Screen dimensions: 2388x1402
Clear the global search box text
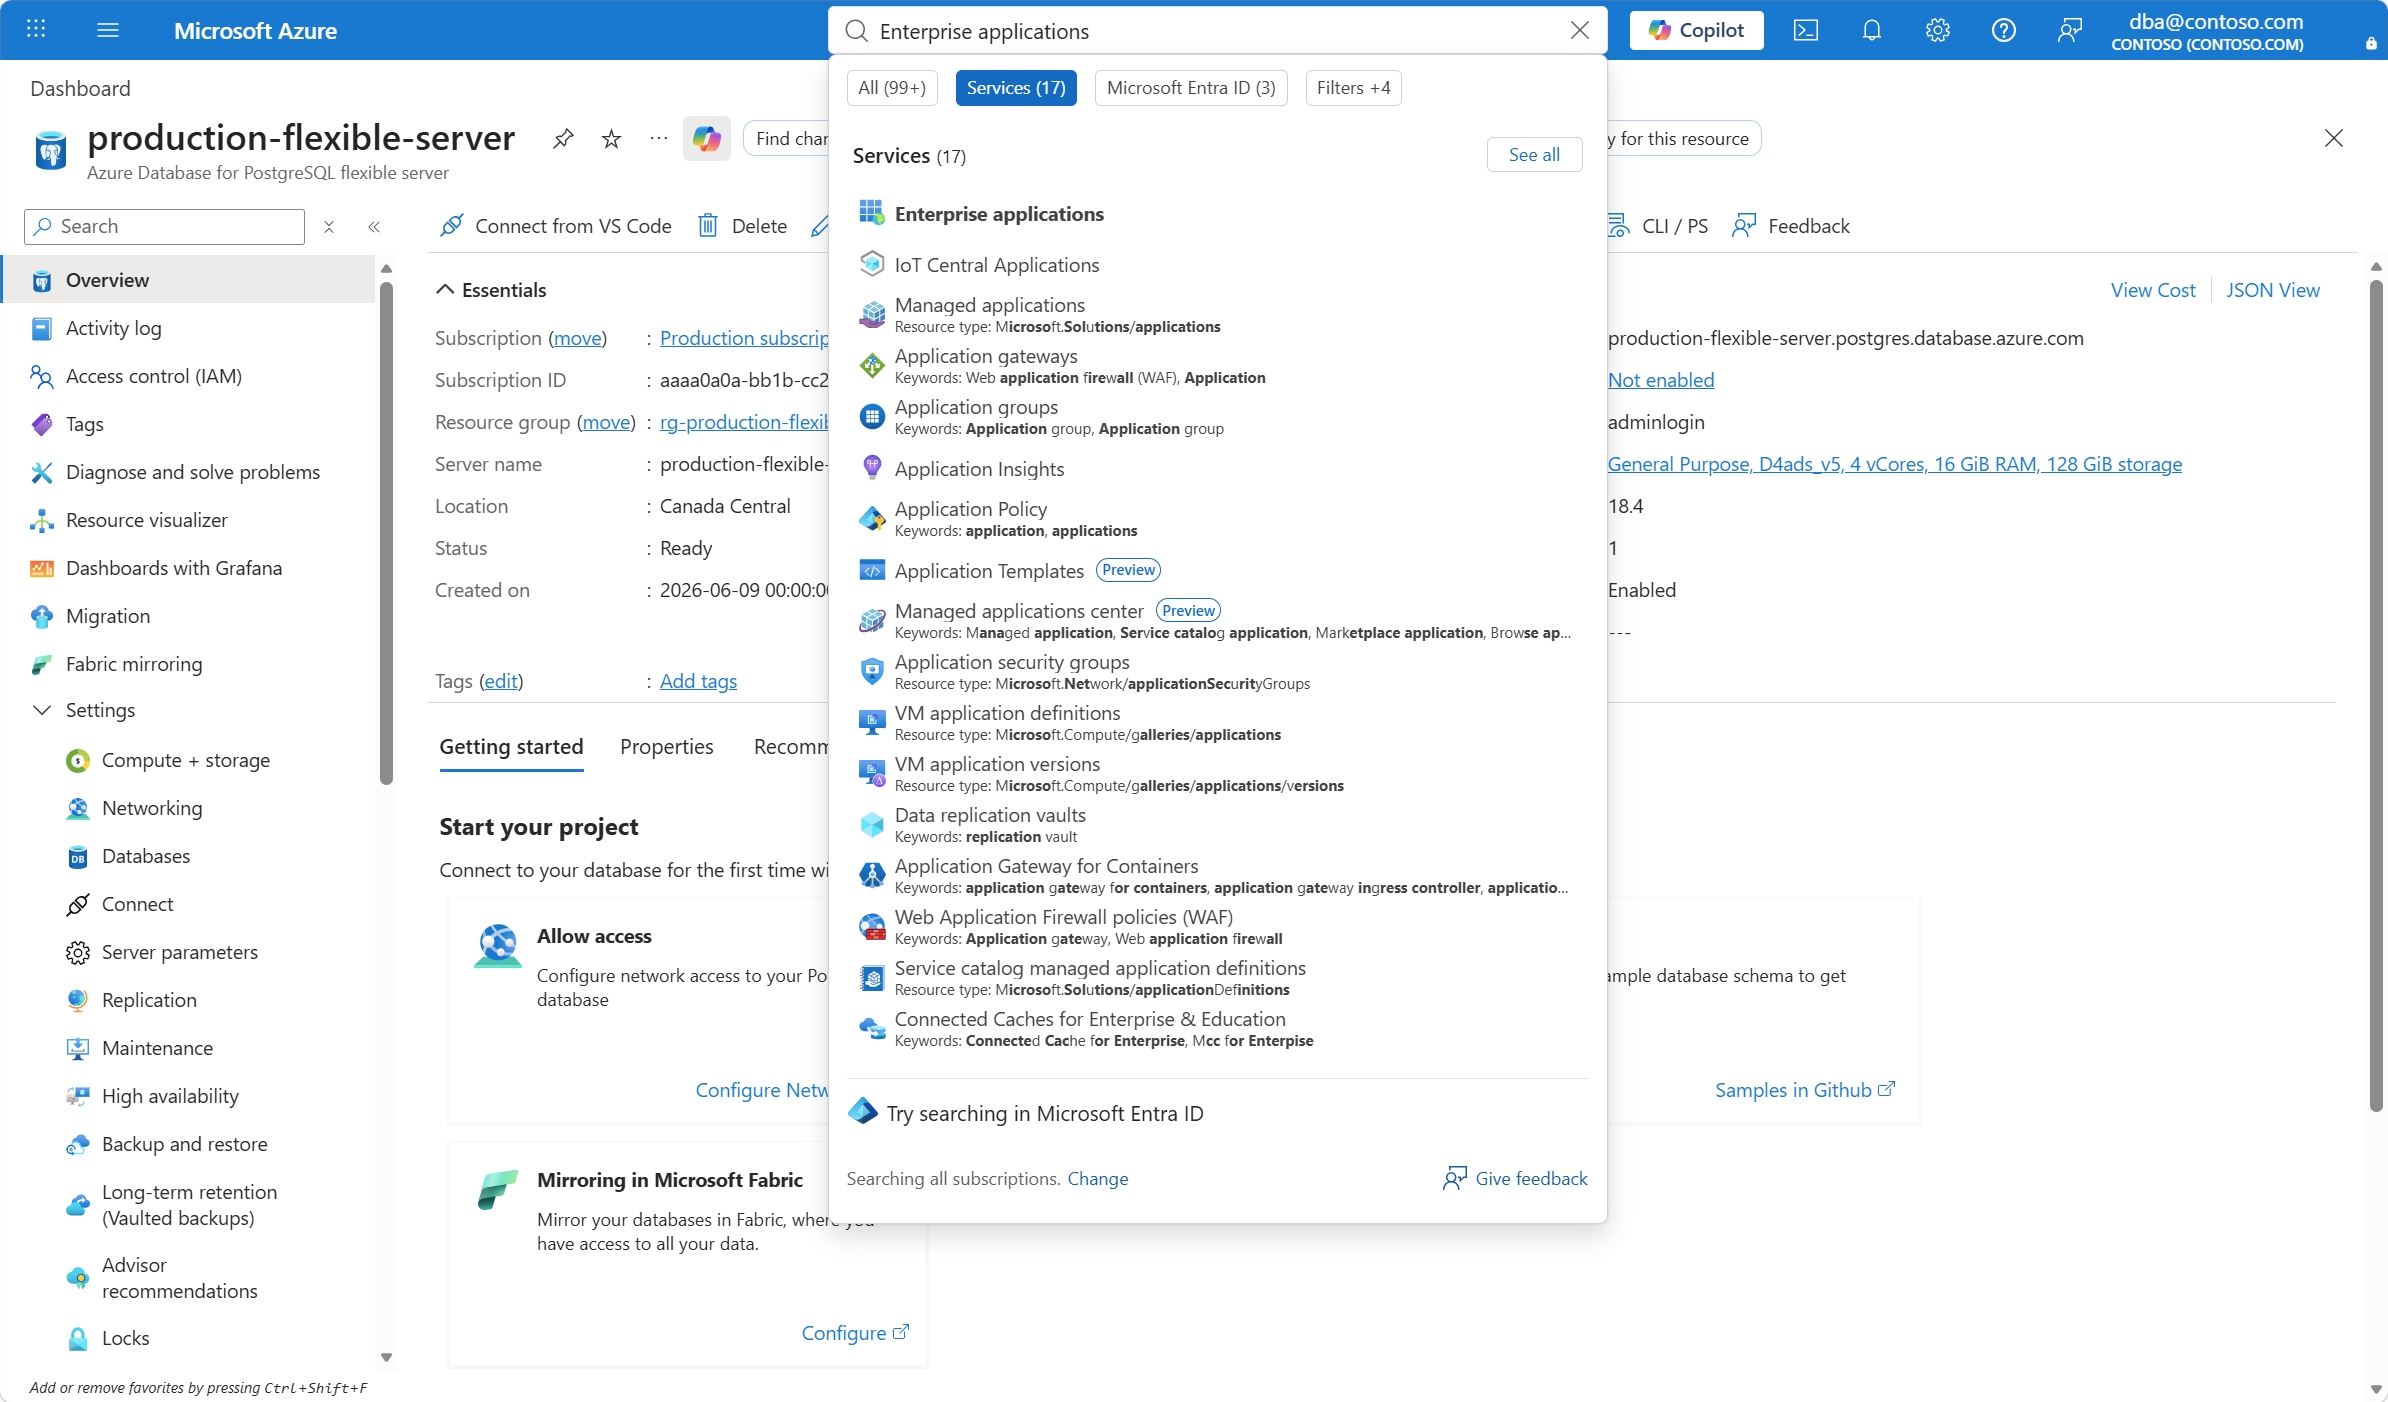pos(1580,30)
